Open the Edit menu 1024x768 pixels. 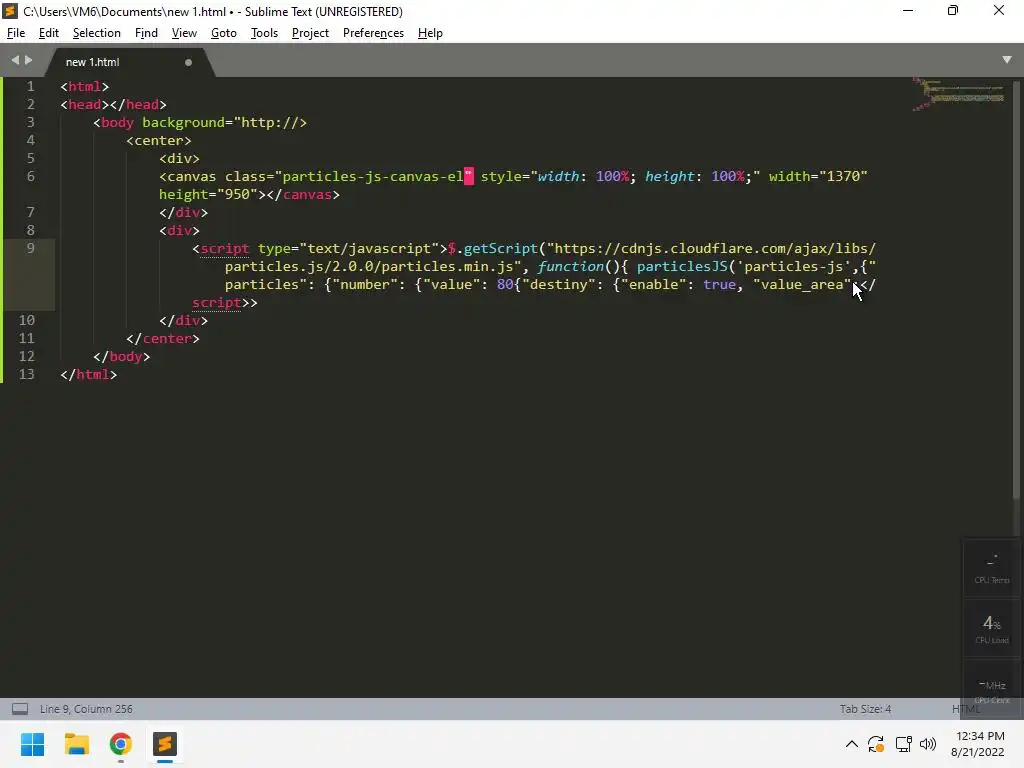pos(48,33)
